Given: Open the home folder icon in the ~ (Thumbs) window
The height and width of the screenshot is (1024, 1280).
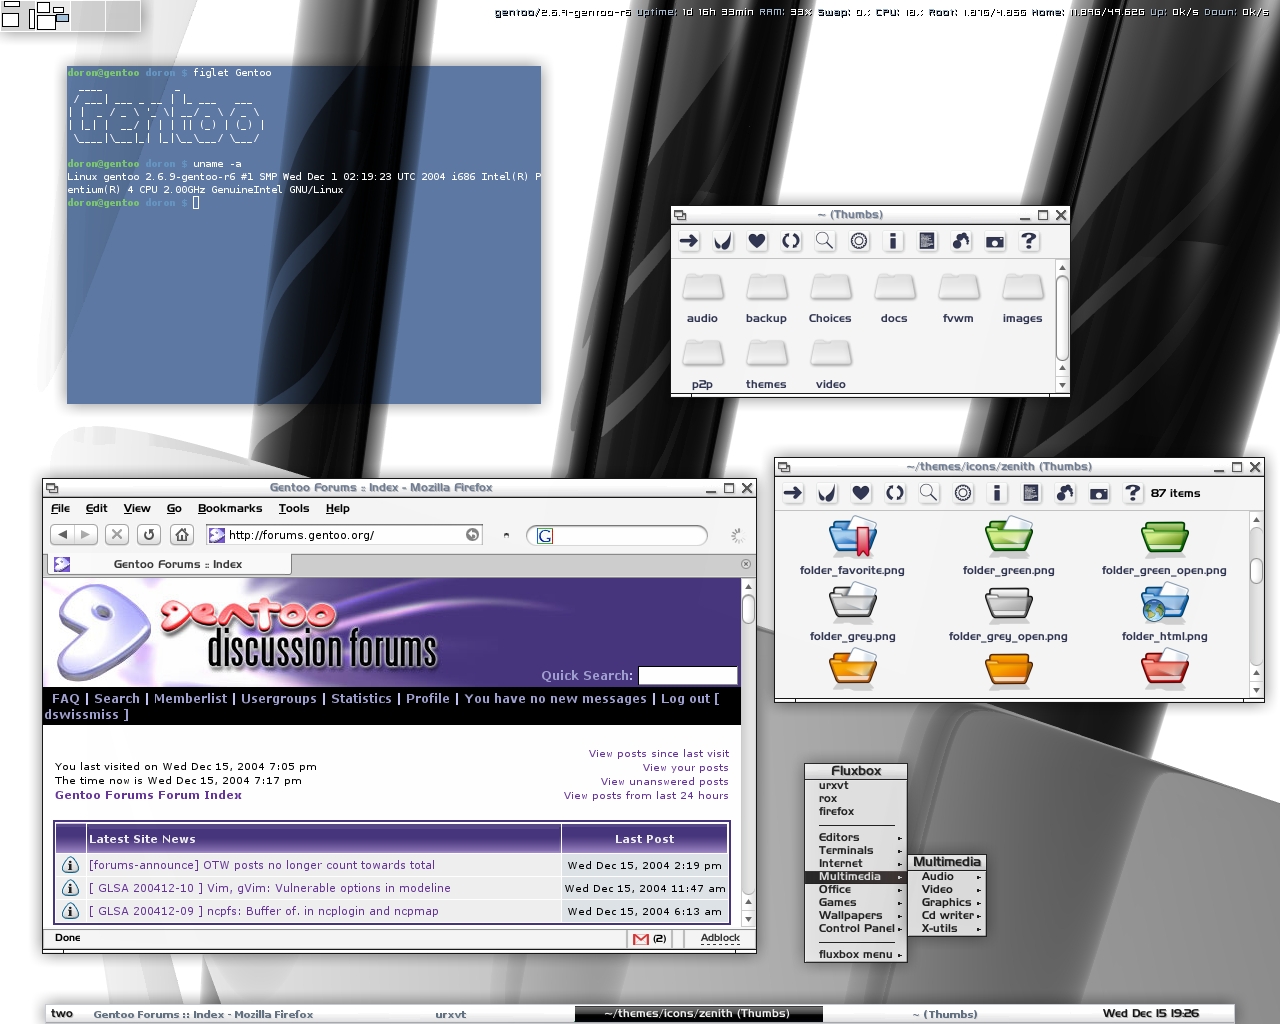Looking at the screenshot, I should [723, 241].
